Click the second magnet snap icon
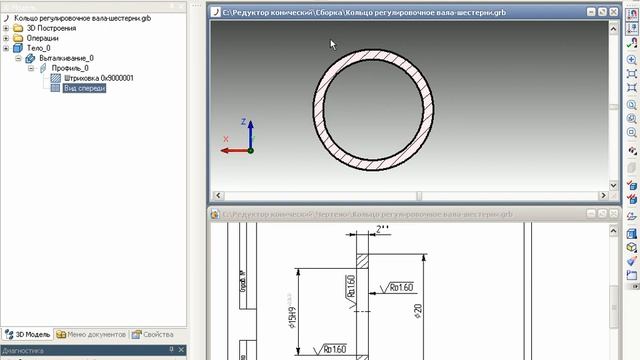 (x=632, y=28)
